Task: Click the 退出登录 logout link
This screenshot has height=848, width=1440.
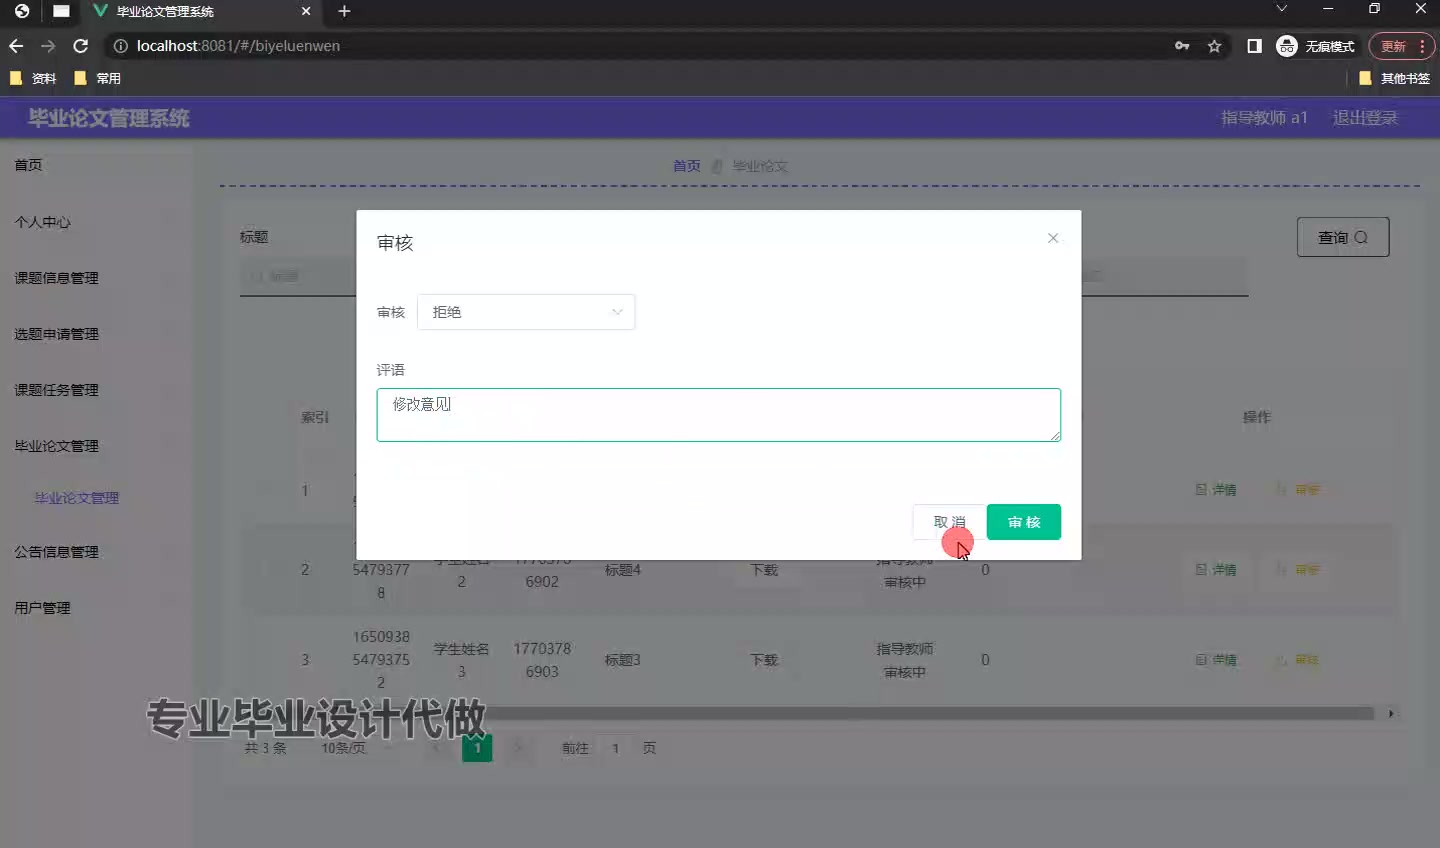Action: point(1365,117)
